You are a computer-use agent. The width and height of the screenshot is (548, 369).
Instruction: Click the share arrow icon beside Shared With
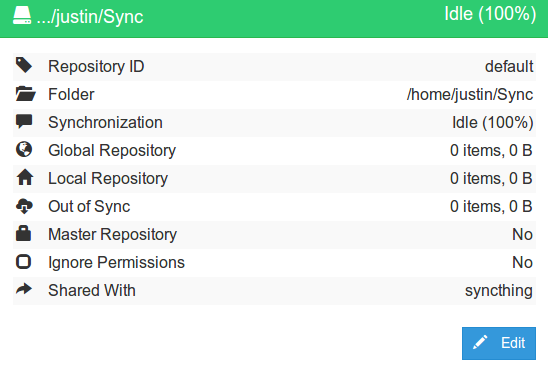tap(24, 289)
